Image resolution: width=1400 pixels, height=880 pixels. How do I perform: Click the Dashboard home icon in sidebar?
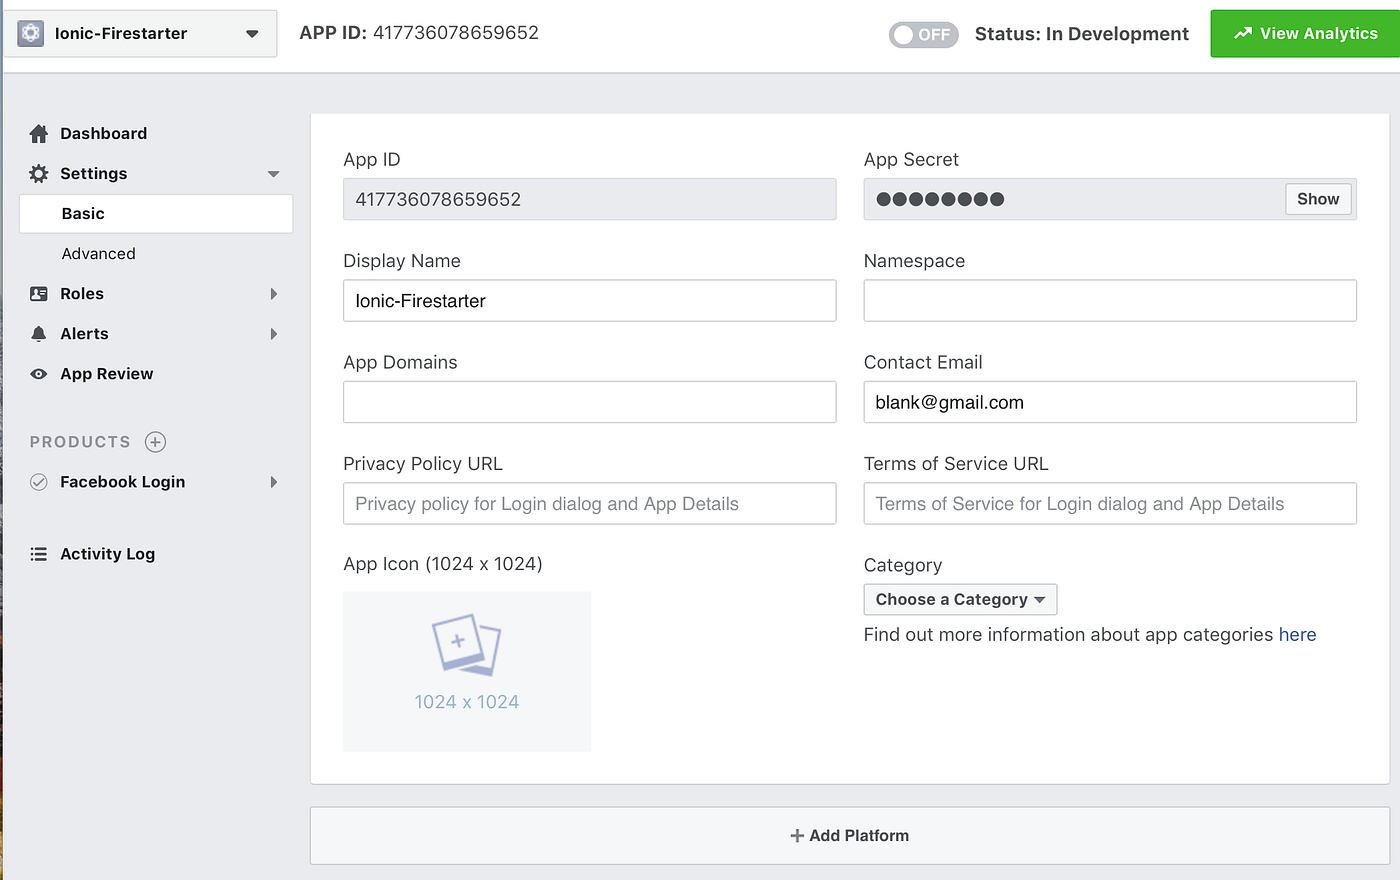click(38, 133)
